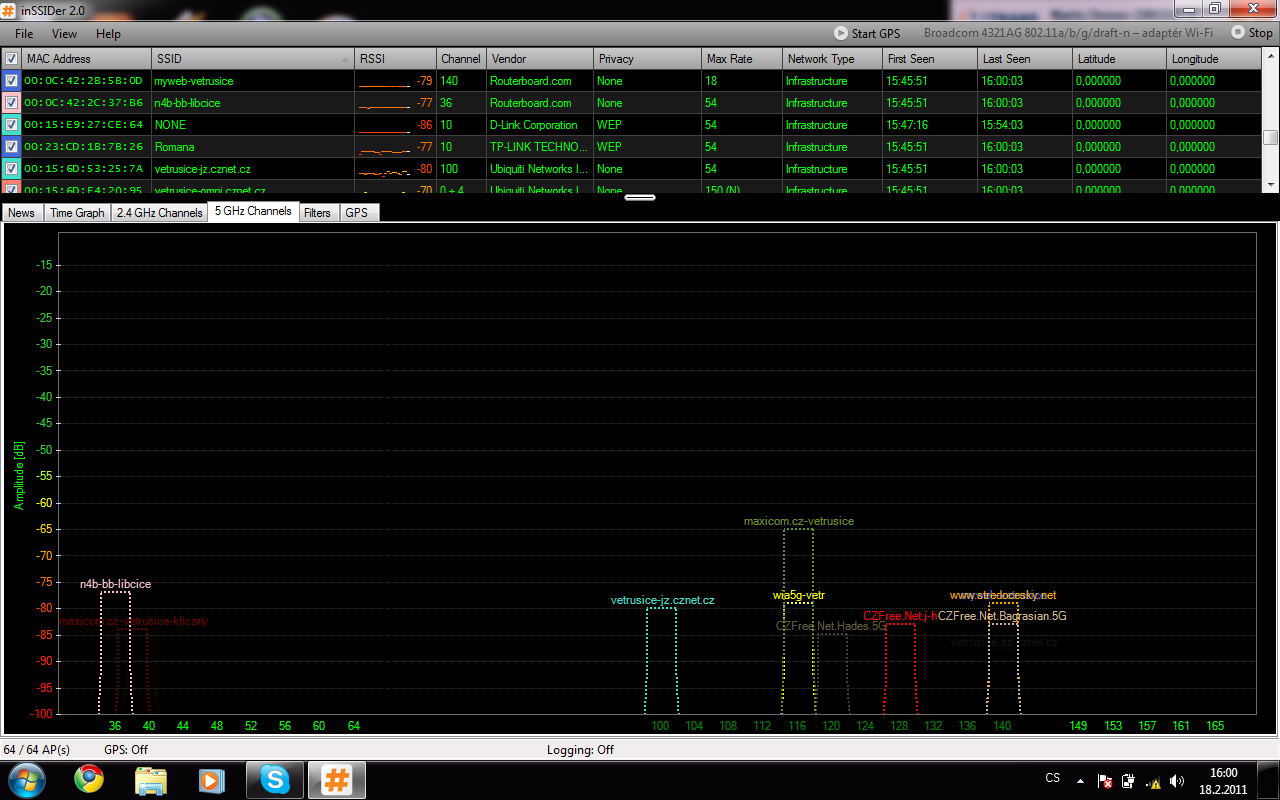This screenshot has width=1280, height=800.
Task: Open Windows Explorer folder icon in taskbar
Action: point(151,779)
